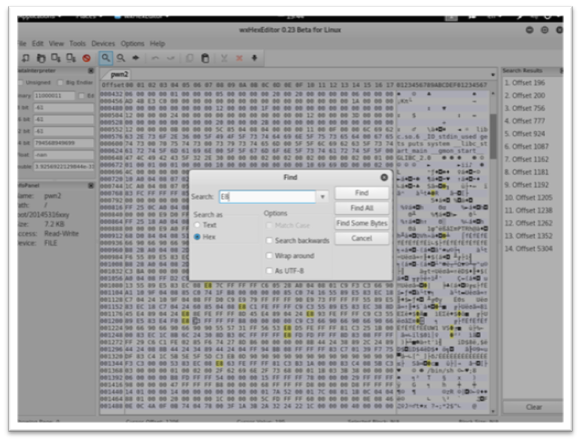This screenshot has height=441, width=580.
Task: Select search result 13. Offset 1352
Action: [529, 236]
